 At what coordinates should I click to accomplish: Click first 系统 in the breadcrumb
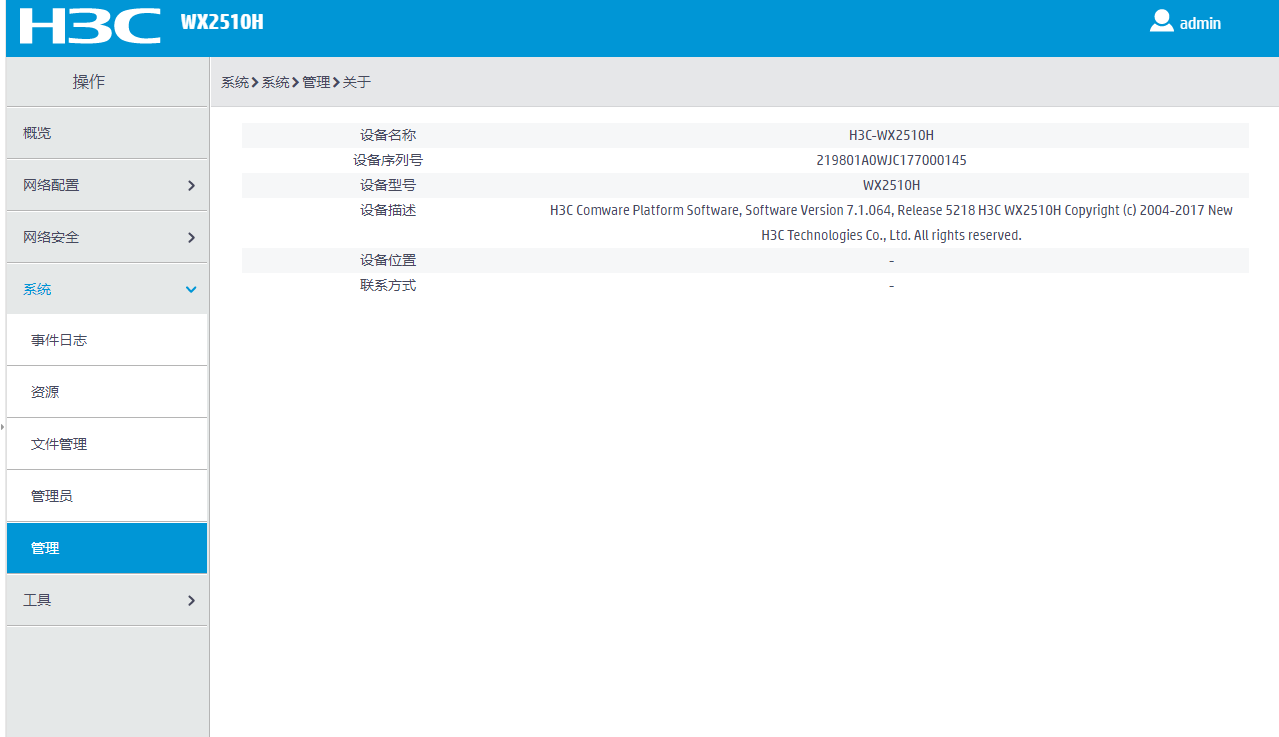click(x=235, y=82)
